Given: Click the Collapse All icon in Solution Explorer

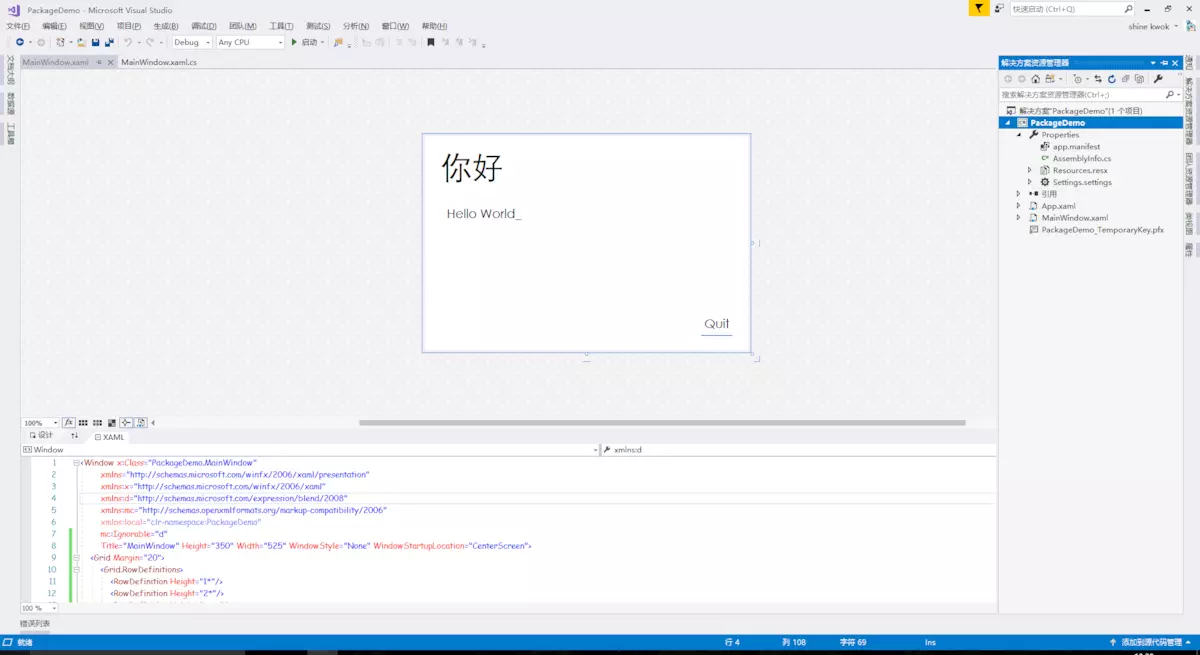Looking at the screenshot, I should click(x=1125, y=79).
